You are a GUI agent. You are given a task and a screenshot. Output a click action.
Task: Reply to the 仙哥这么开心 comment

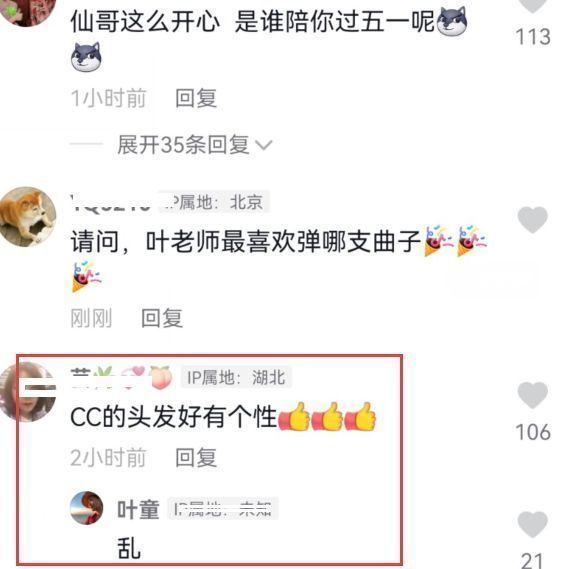196,98
